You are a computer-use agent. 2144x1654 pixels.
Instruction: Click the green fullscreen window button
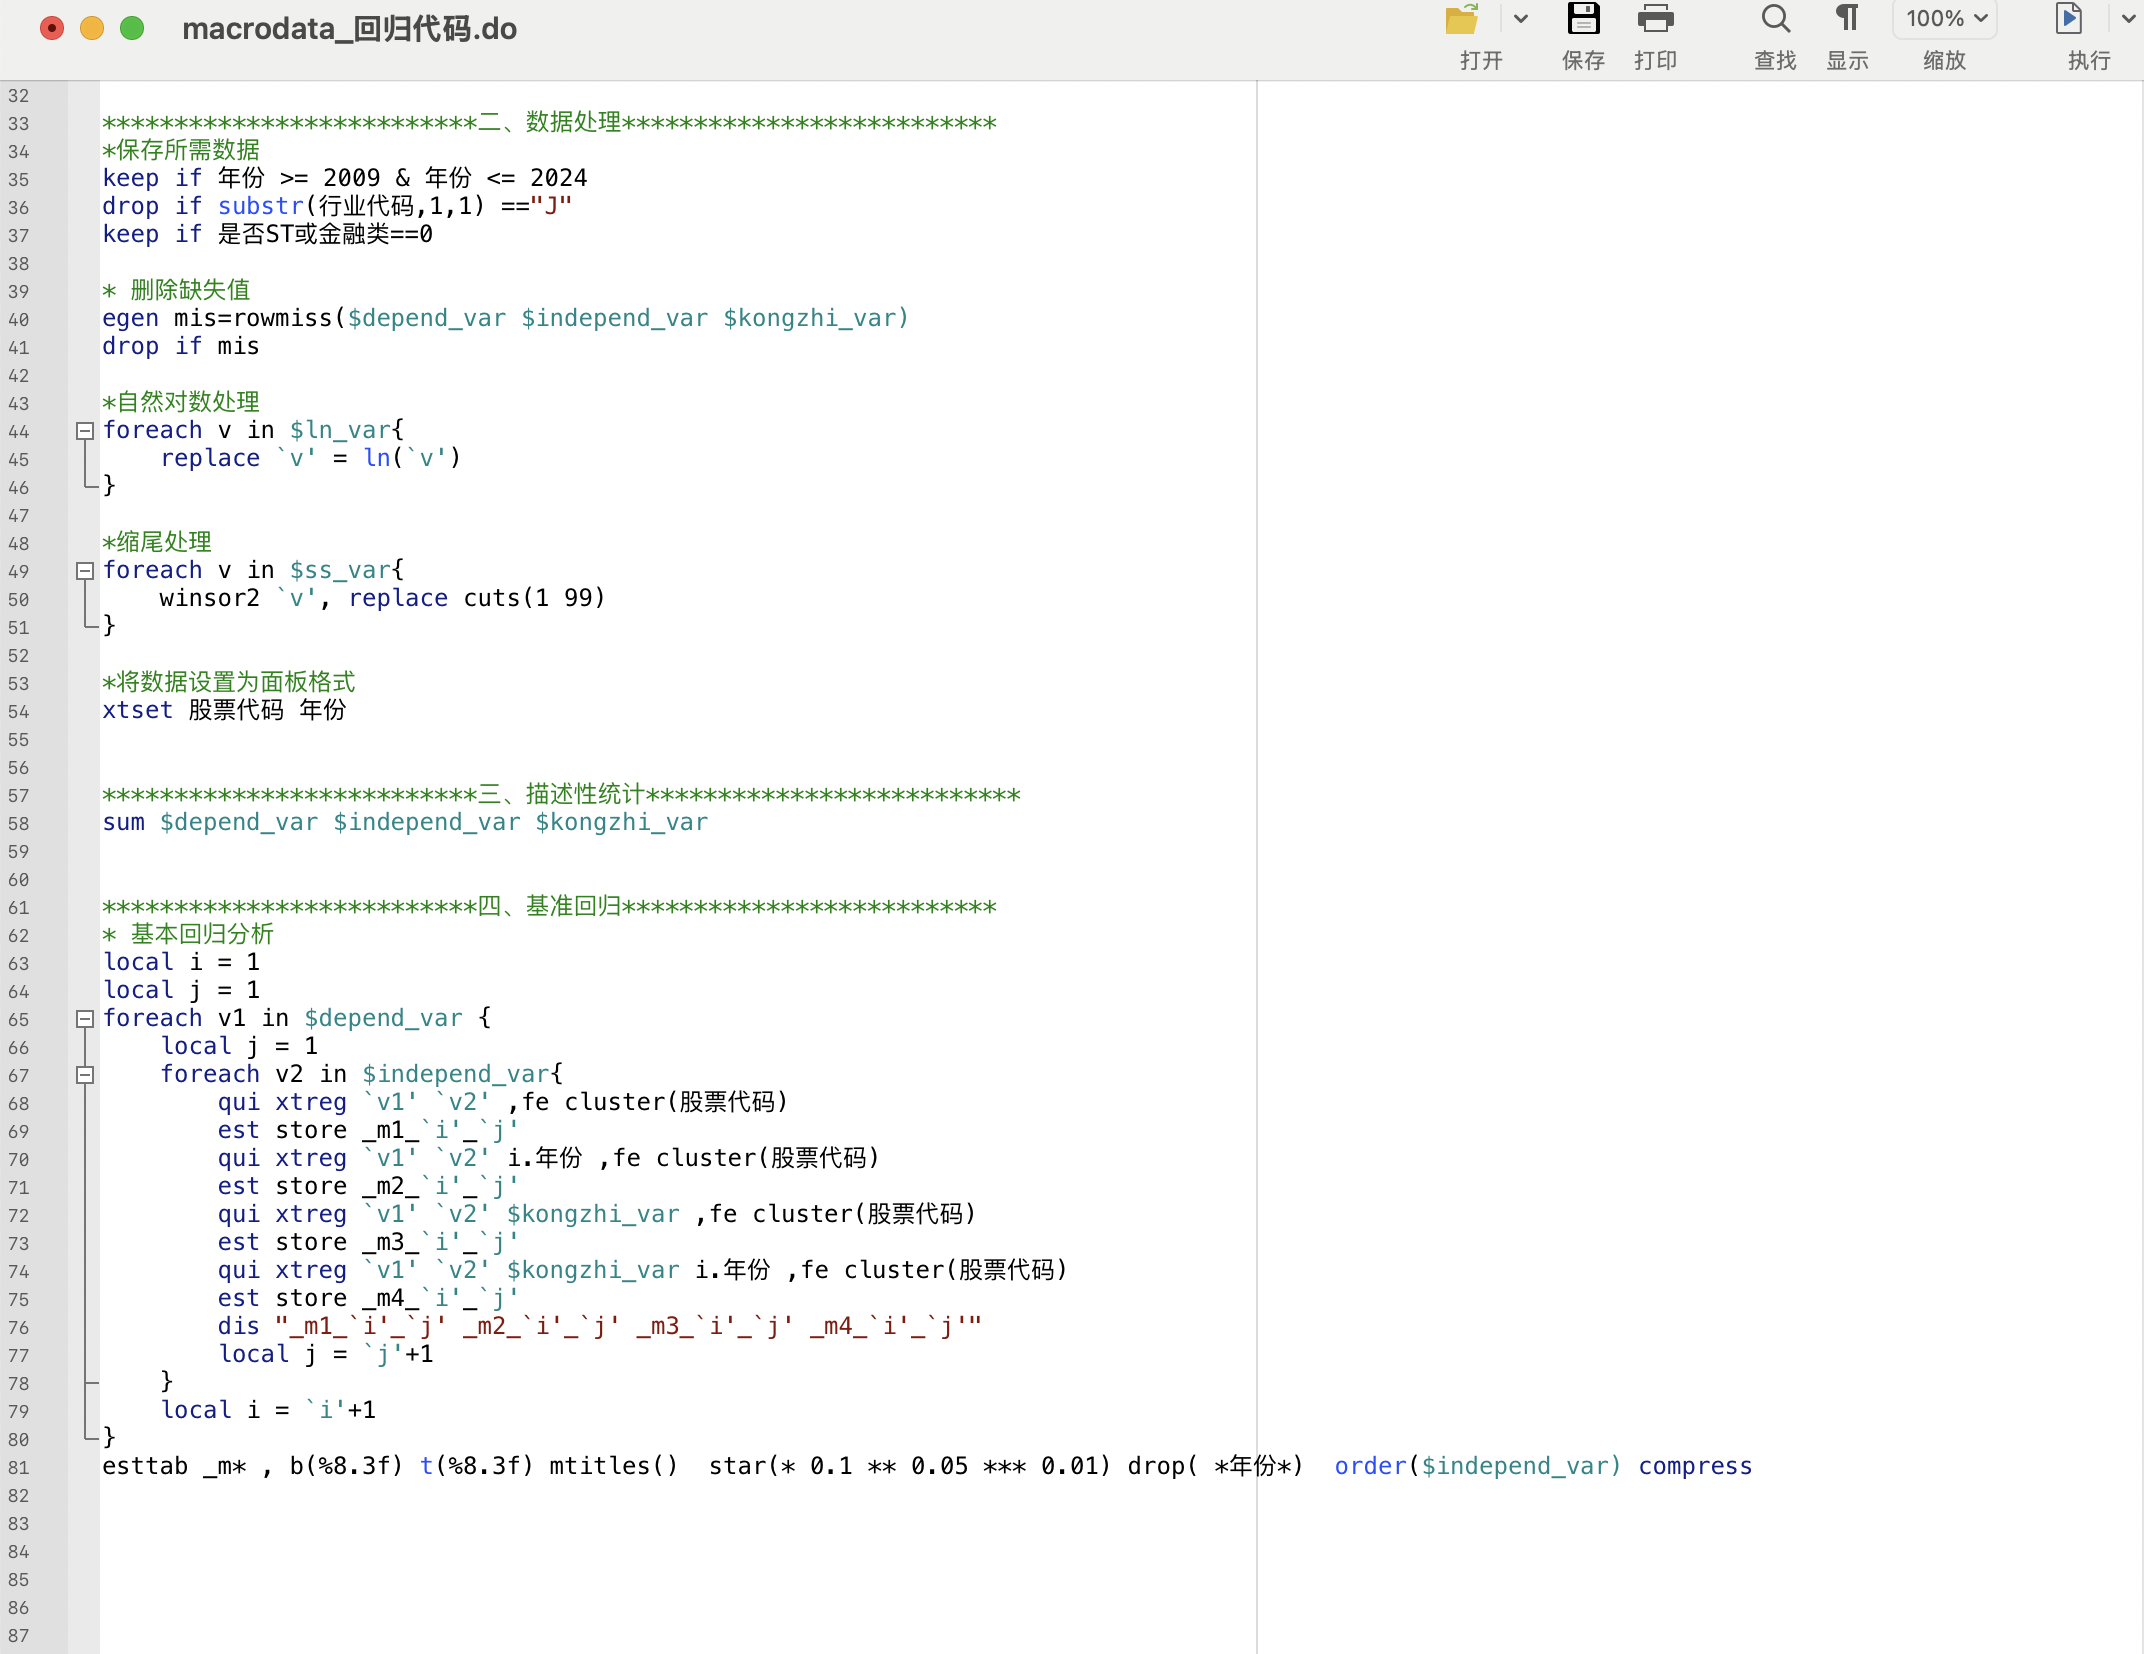click(132, 28)
